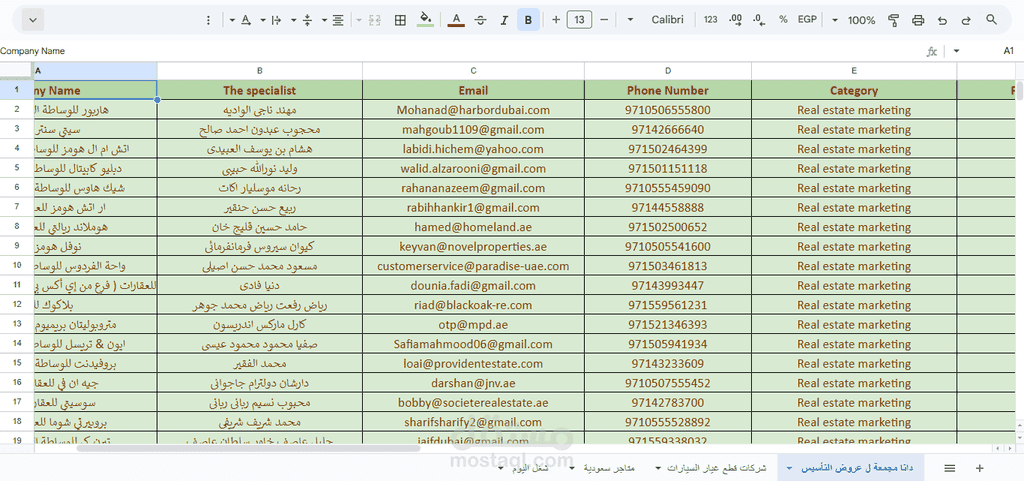Open the dropdown arrow on شركات قطع غيار السيارات tab
This screenshot has height=481, width=1024.
658,469
